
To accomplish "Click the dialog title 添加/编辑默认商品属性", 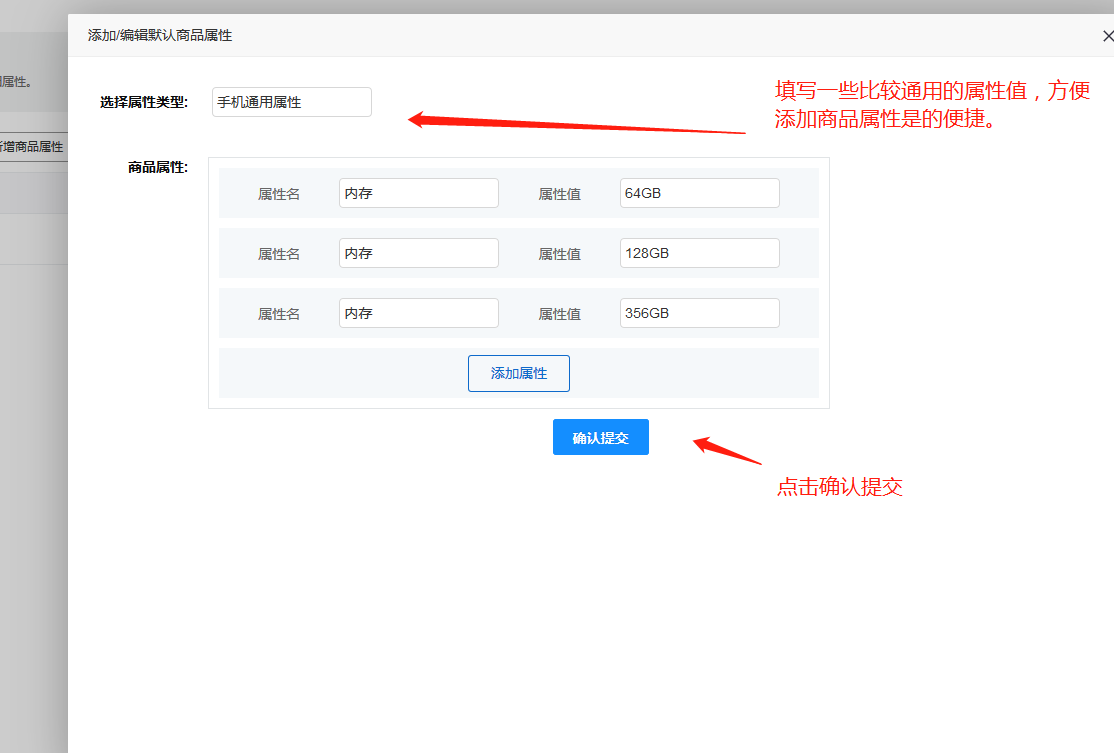I will point(160,34).
